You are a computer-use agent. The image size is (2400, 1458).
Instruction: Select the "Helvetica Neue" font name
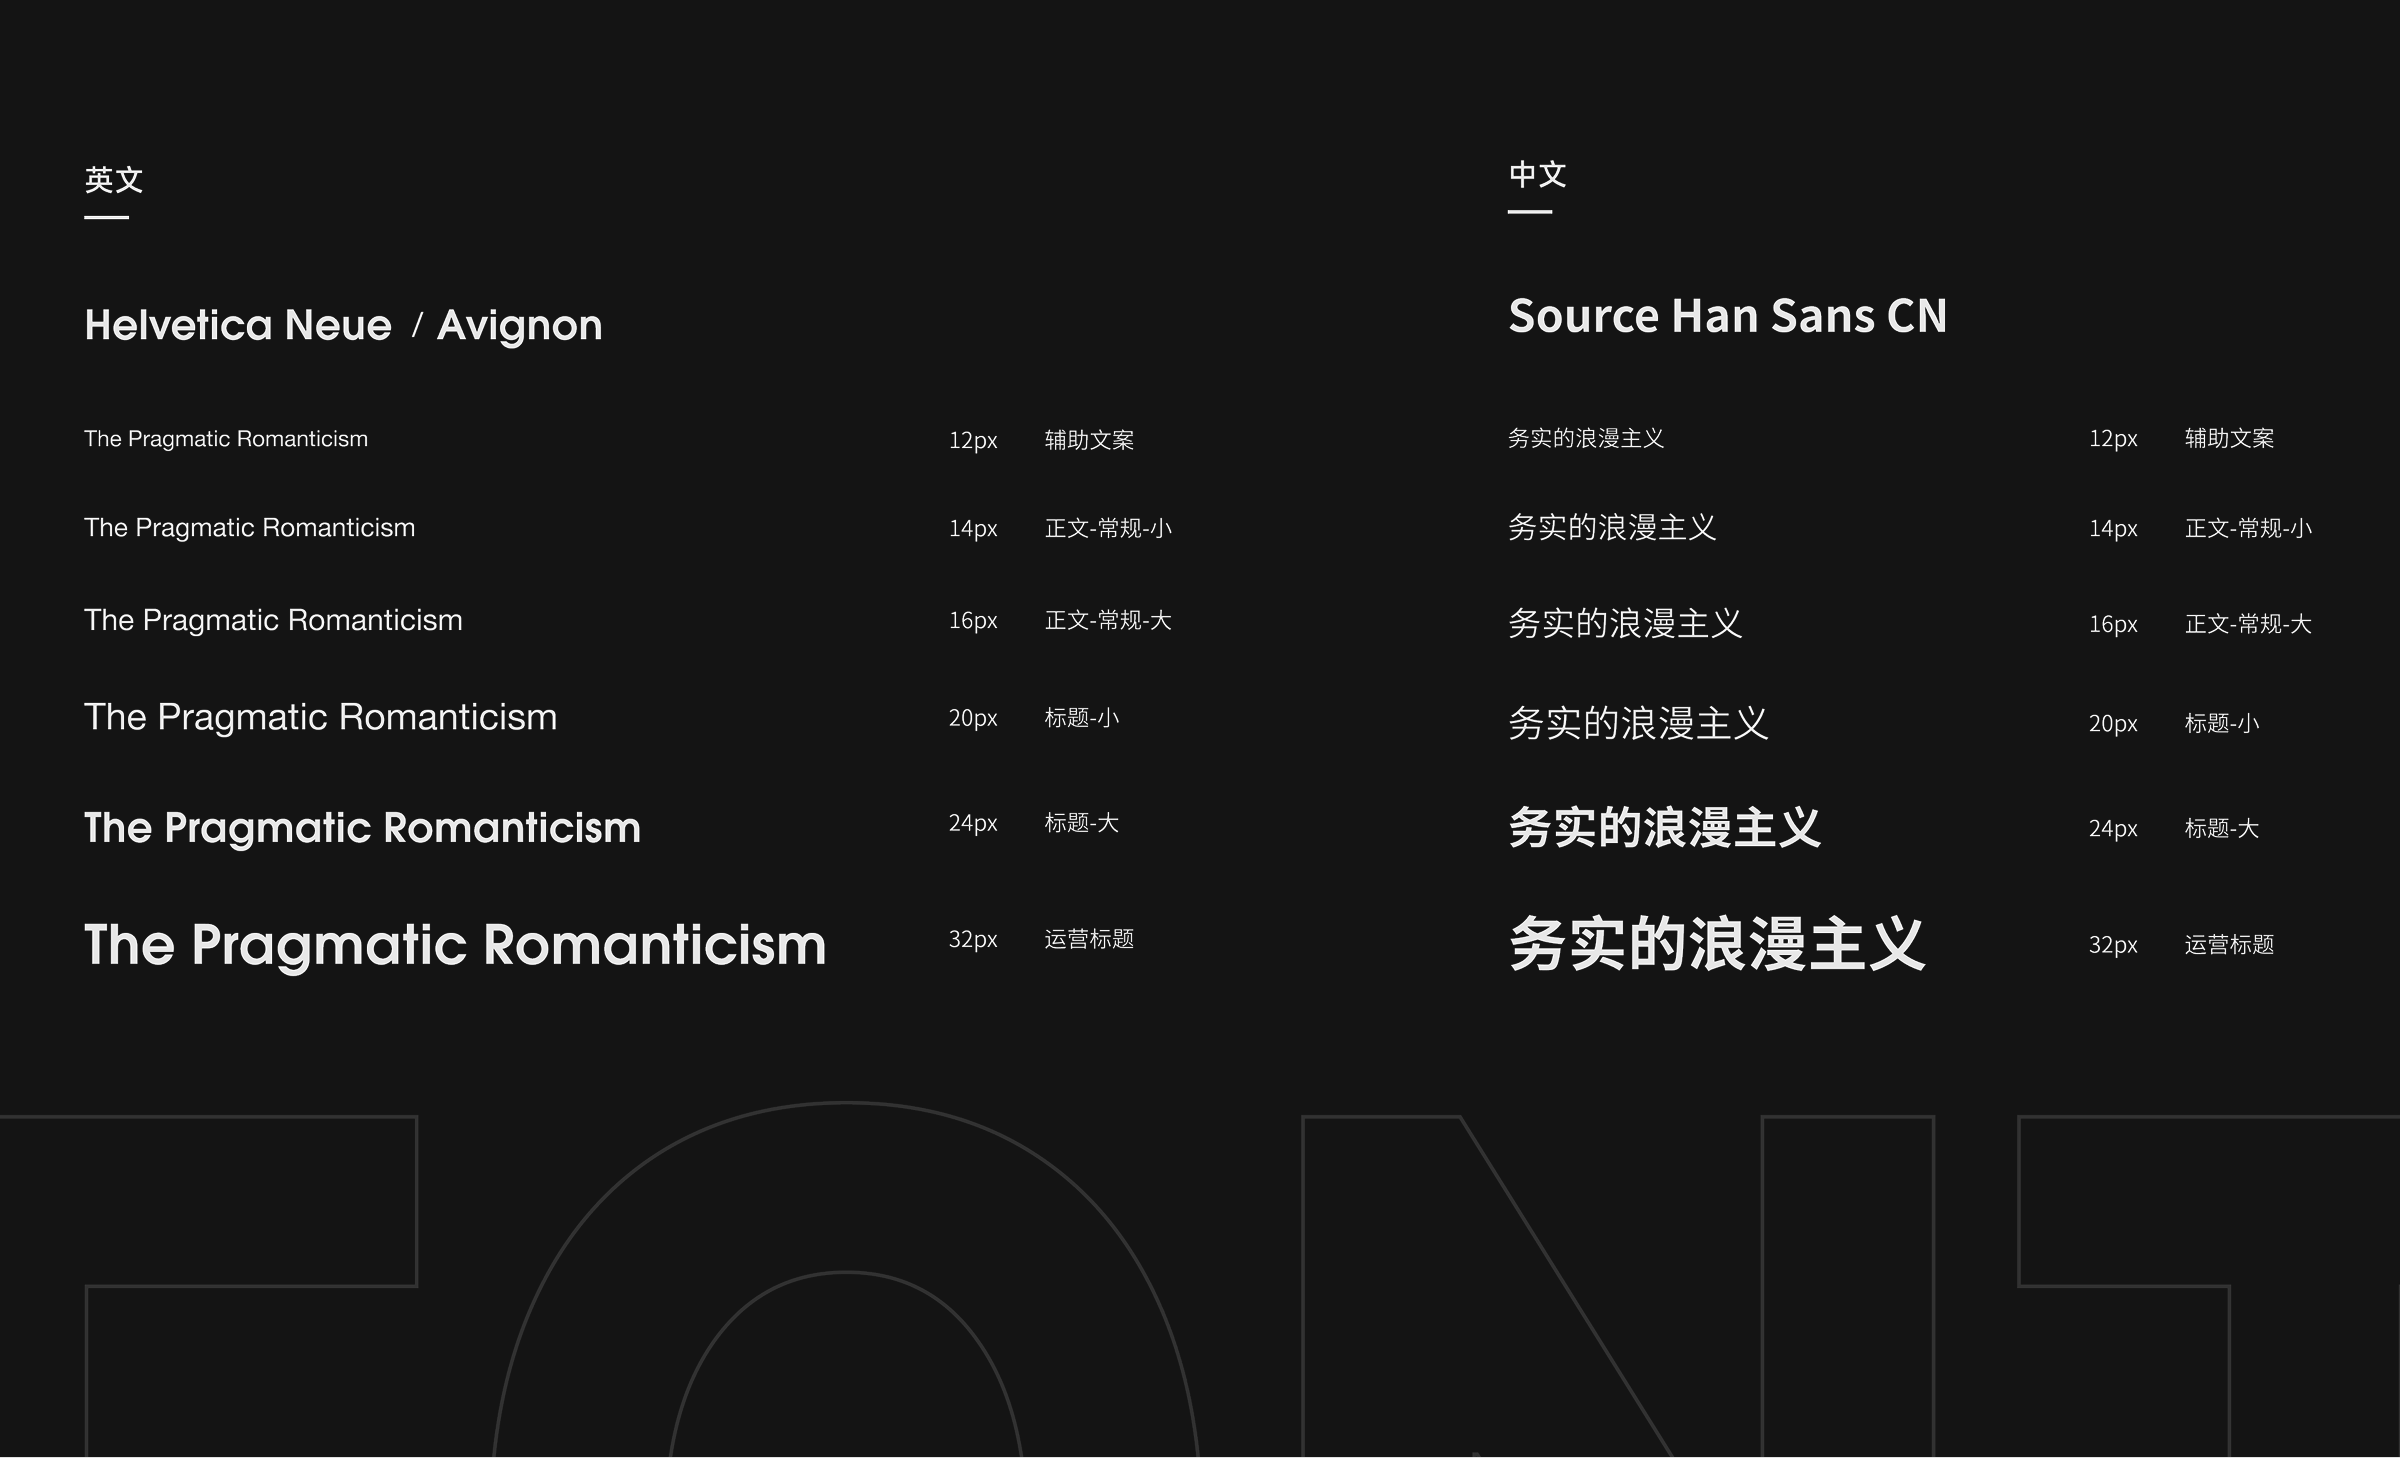point(238,325)
